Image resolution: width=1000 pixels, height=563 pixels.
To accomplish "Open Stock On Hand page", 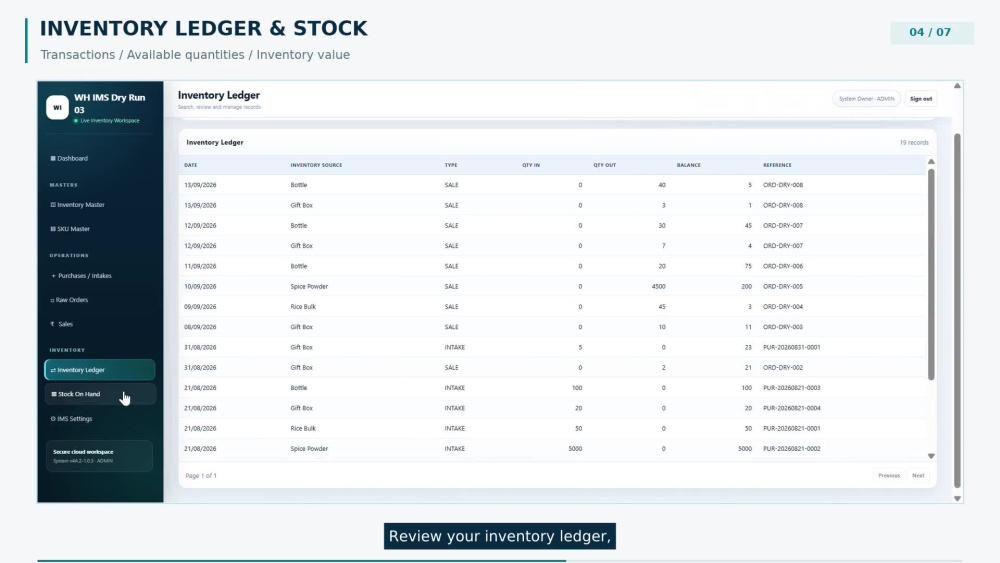I will coord(99,394).
